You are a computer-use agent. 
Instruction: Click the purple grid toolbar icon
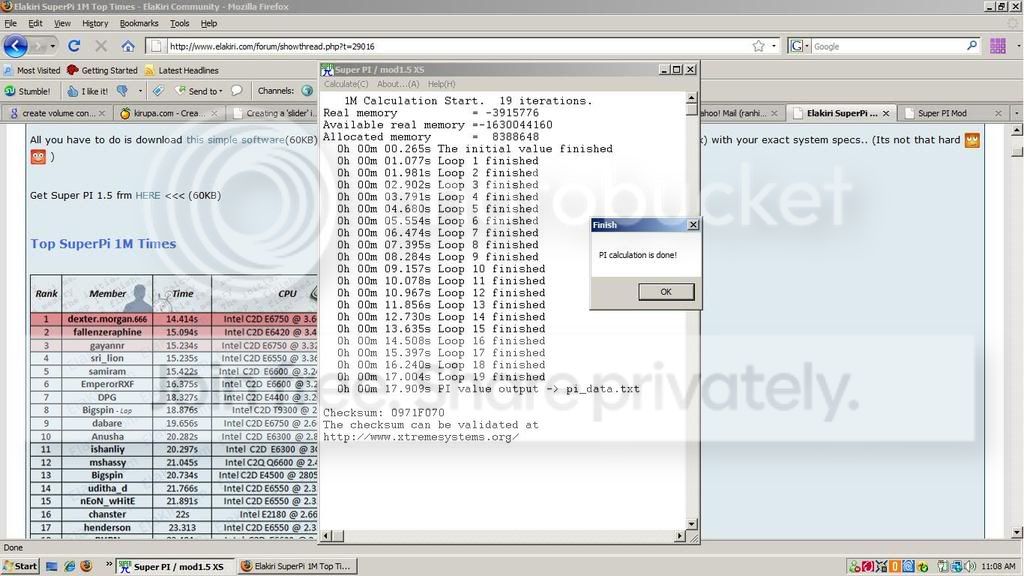pos(997,46)
